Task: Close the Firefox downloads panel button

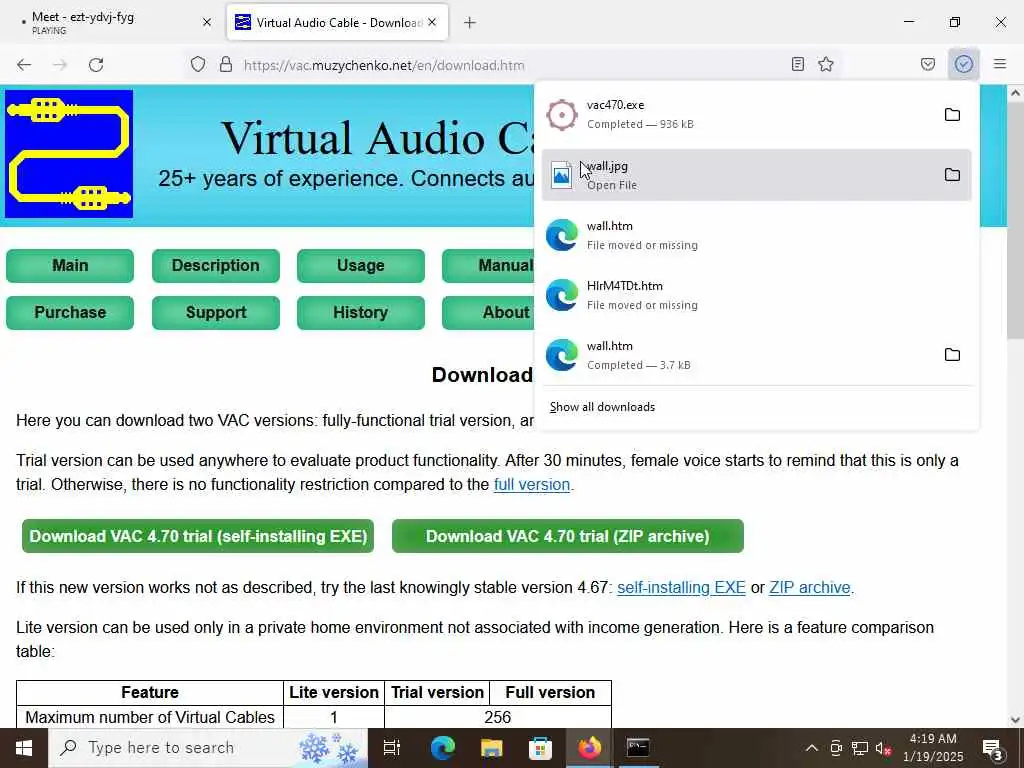Action: 964,64
